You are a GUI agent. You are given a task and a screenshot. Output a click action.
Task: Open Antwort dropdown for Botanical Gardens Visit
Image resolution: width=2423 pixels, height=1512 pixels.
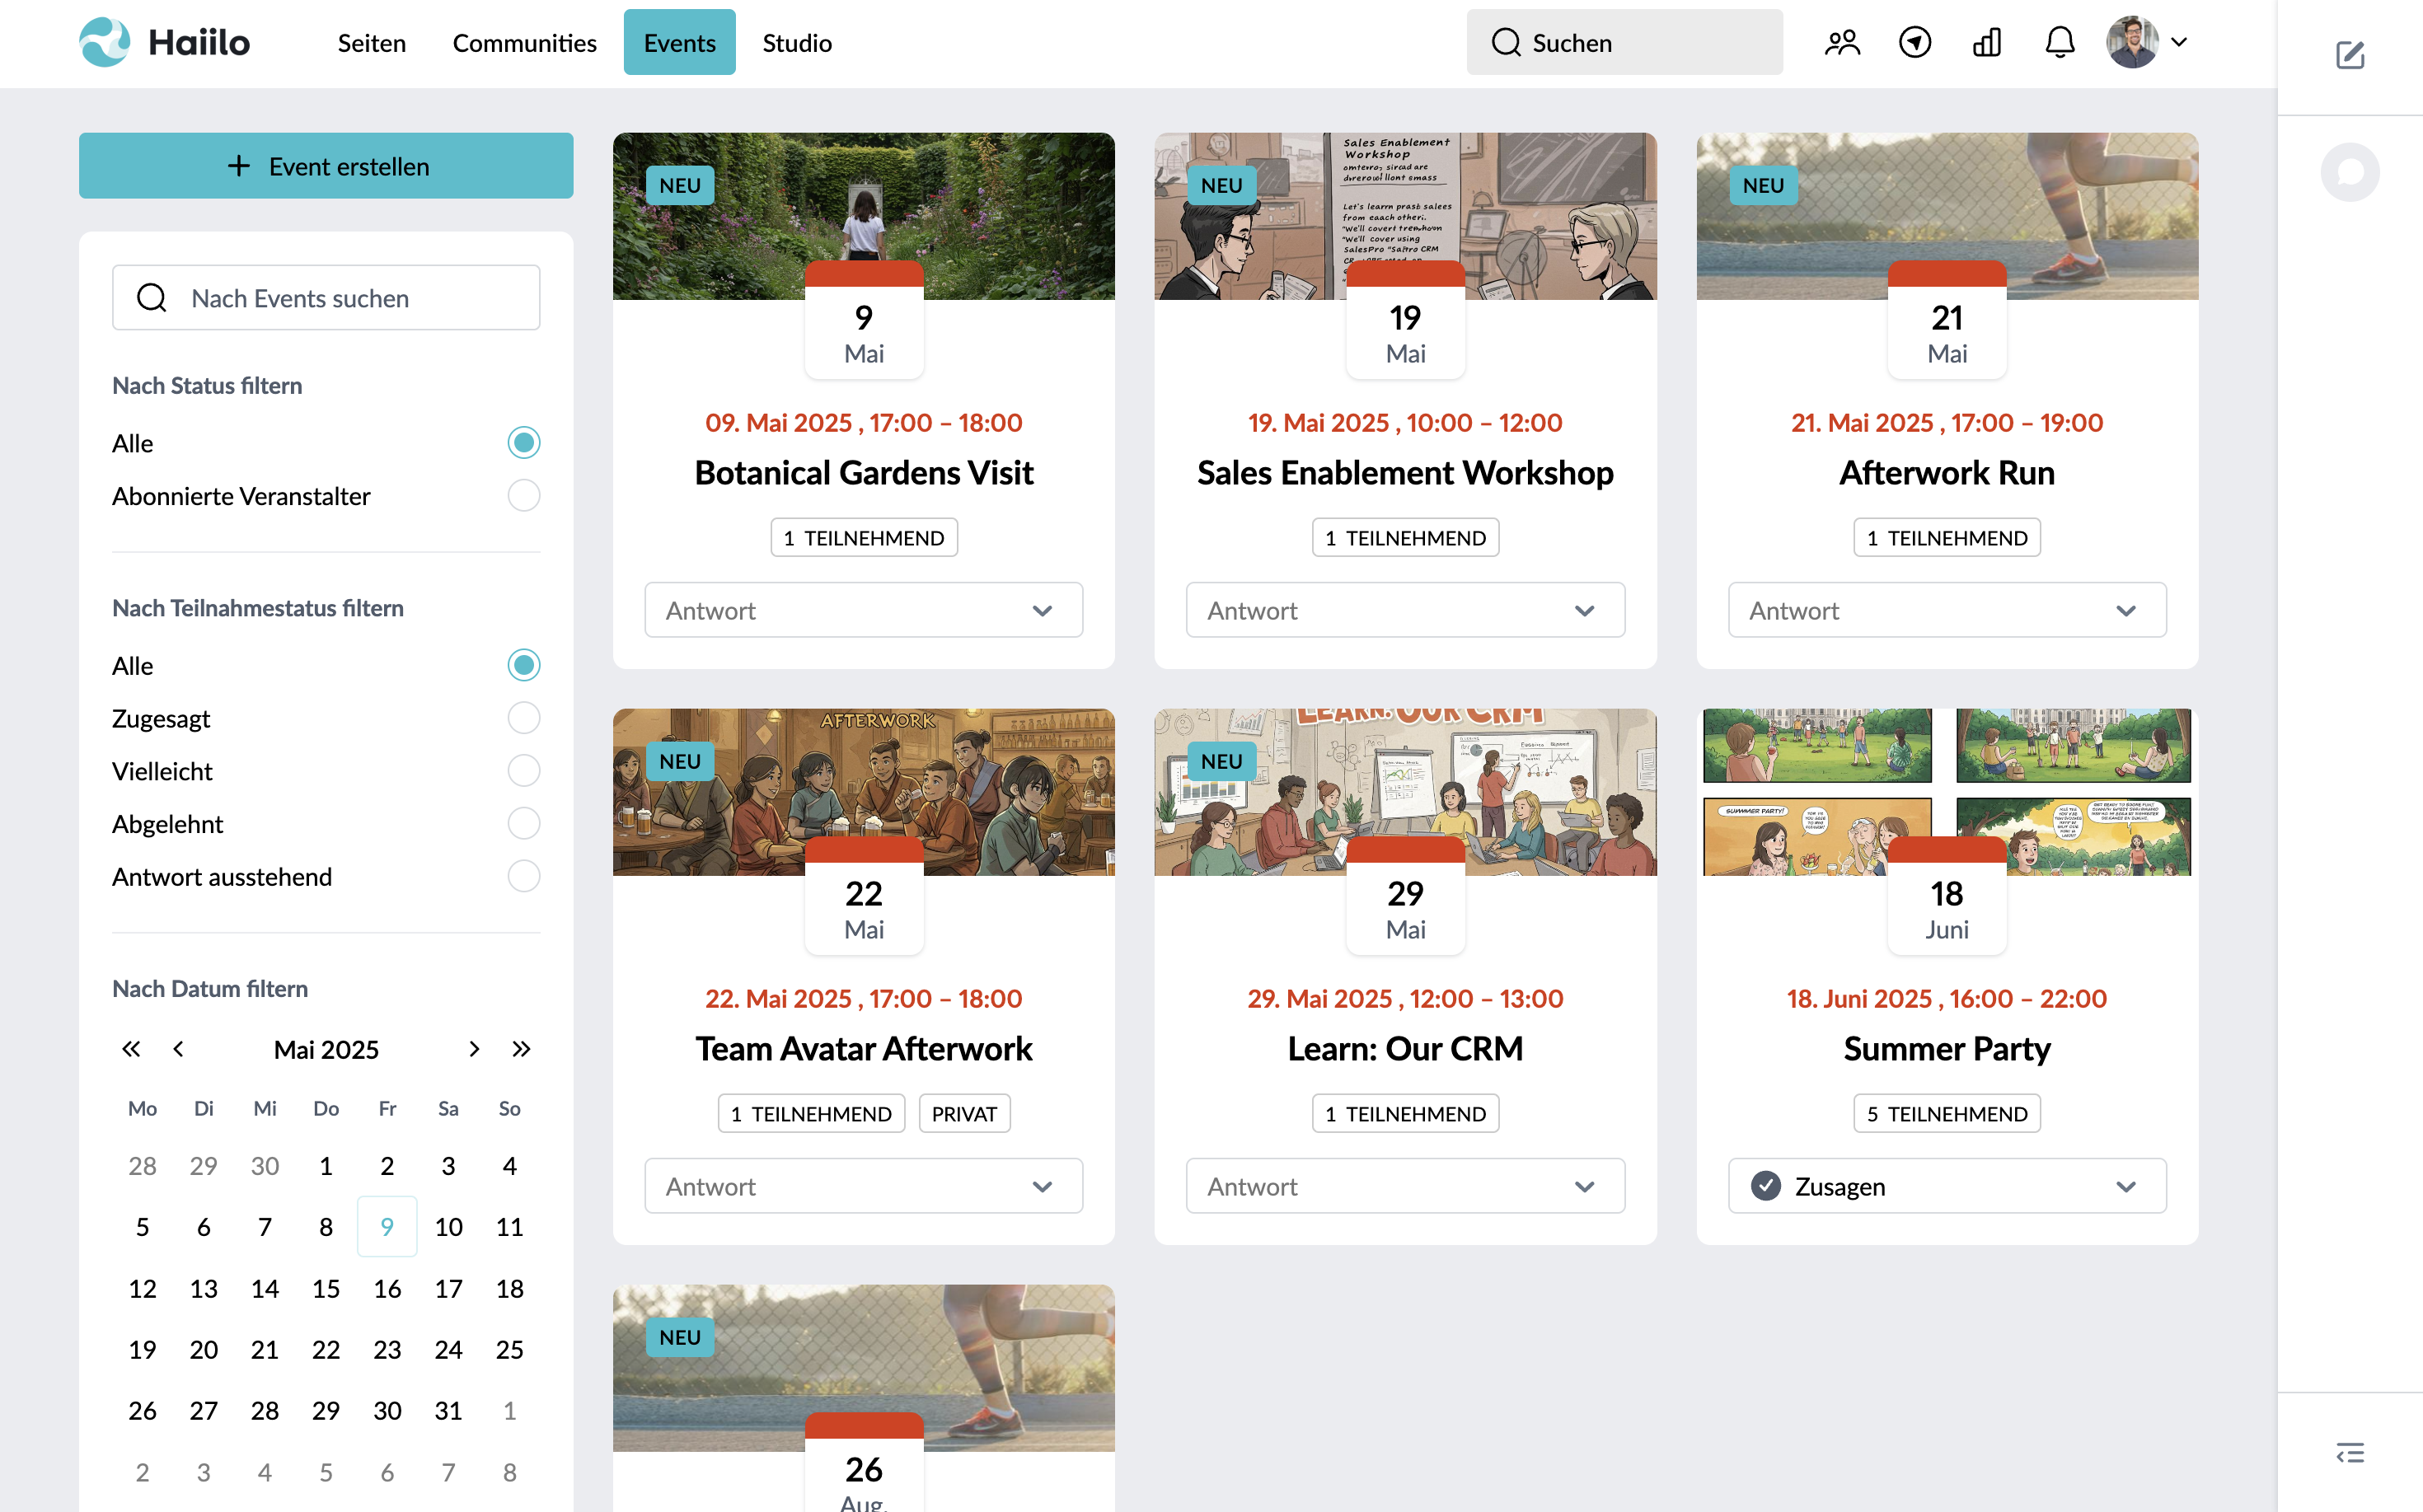pyautogui.click(x=863, y=610)
